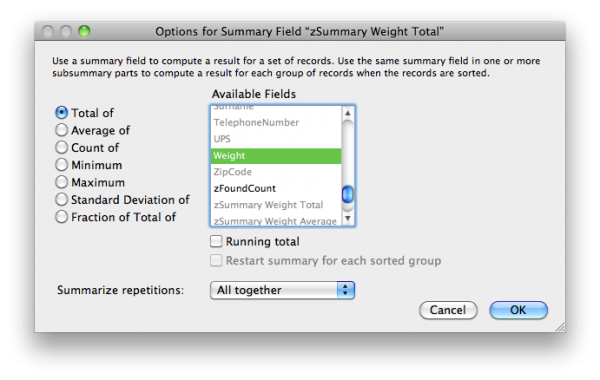Click the scroll up arrow in Available Fields

click(x=347, y=113)
